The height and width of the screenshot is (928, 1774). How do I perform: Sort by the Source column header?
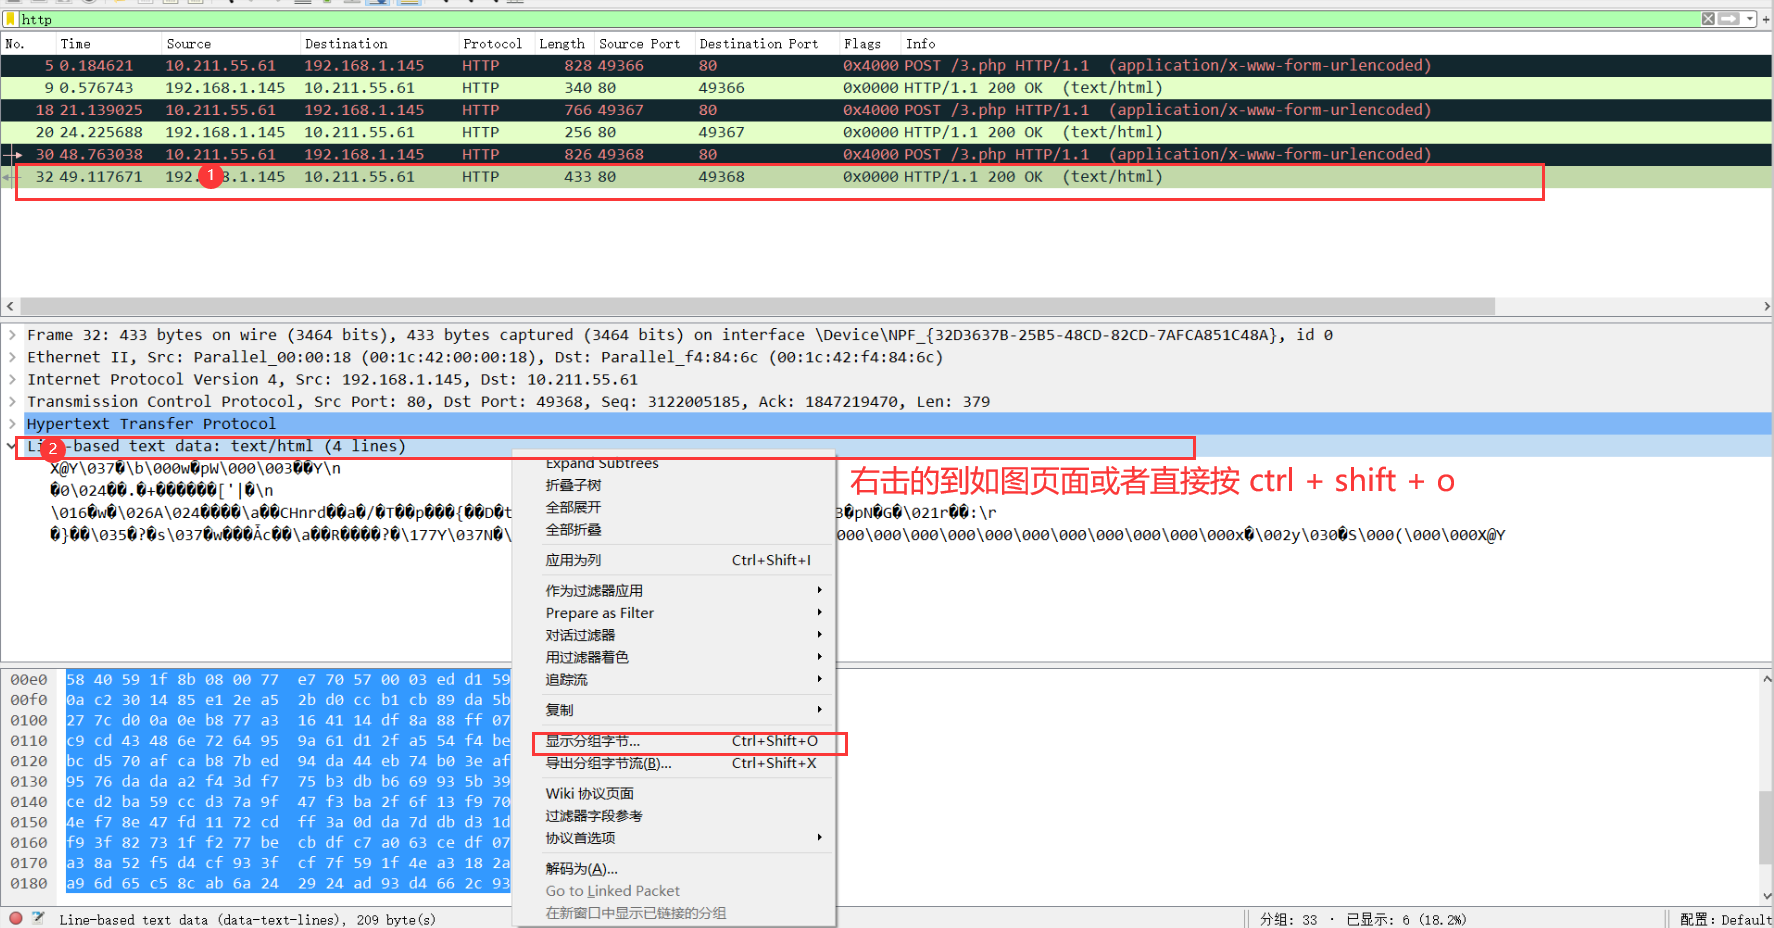click(231, 44)
